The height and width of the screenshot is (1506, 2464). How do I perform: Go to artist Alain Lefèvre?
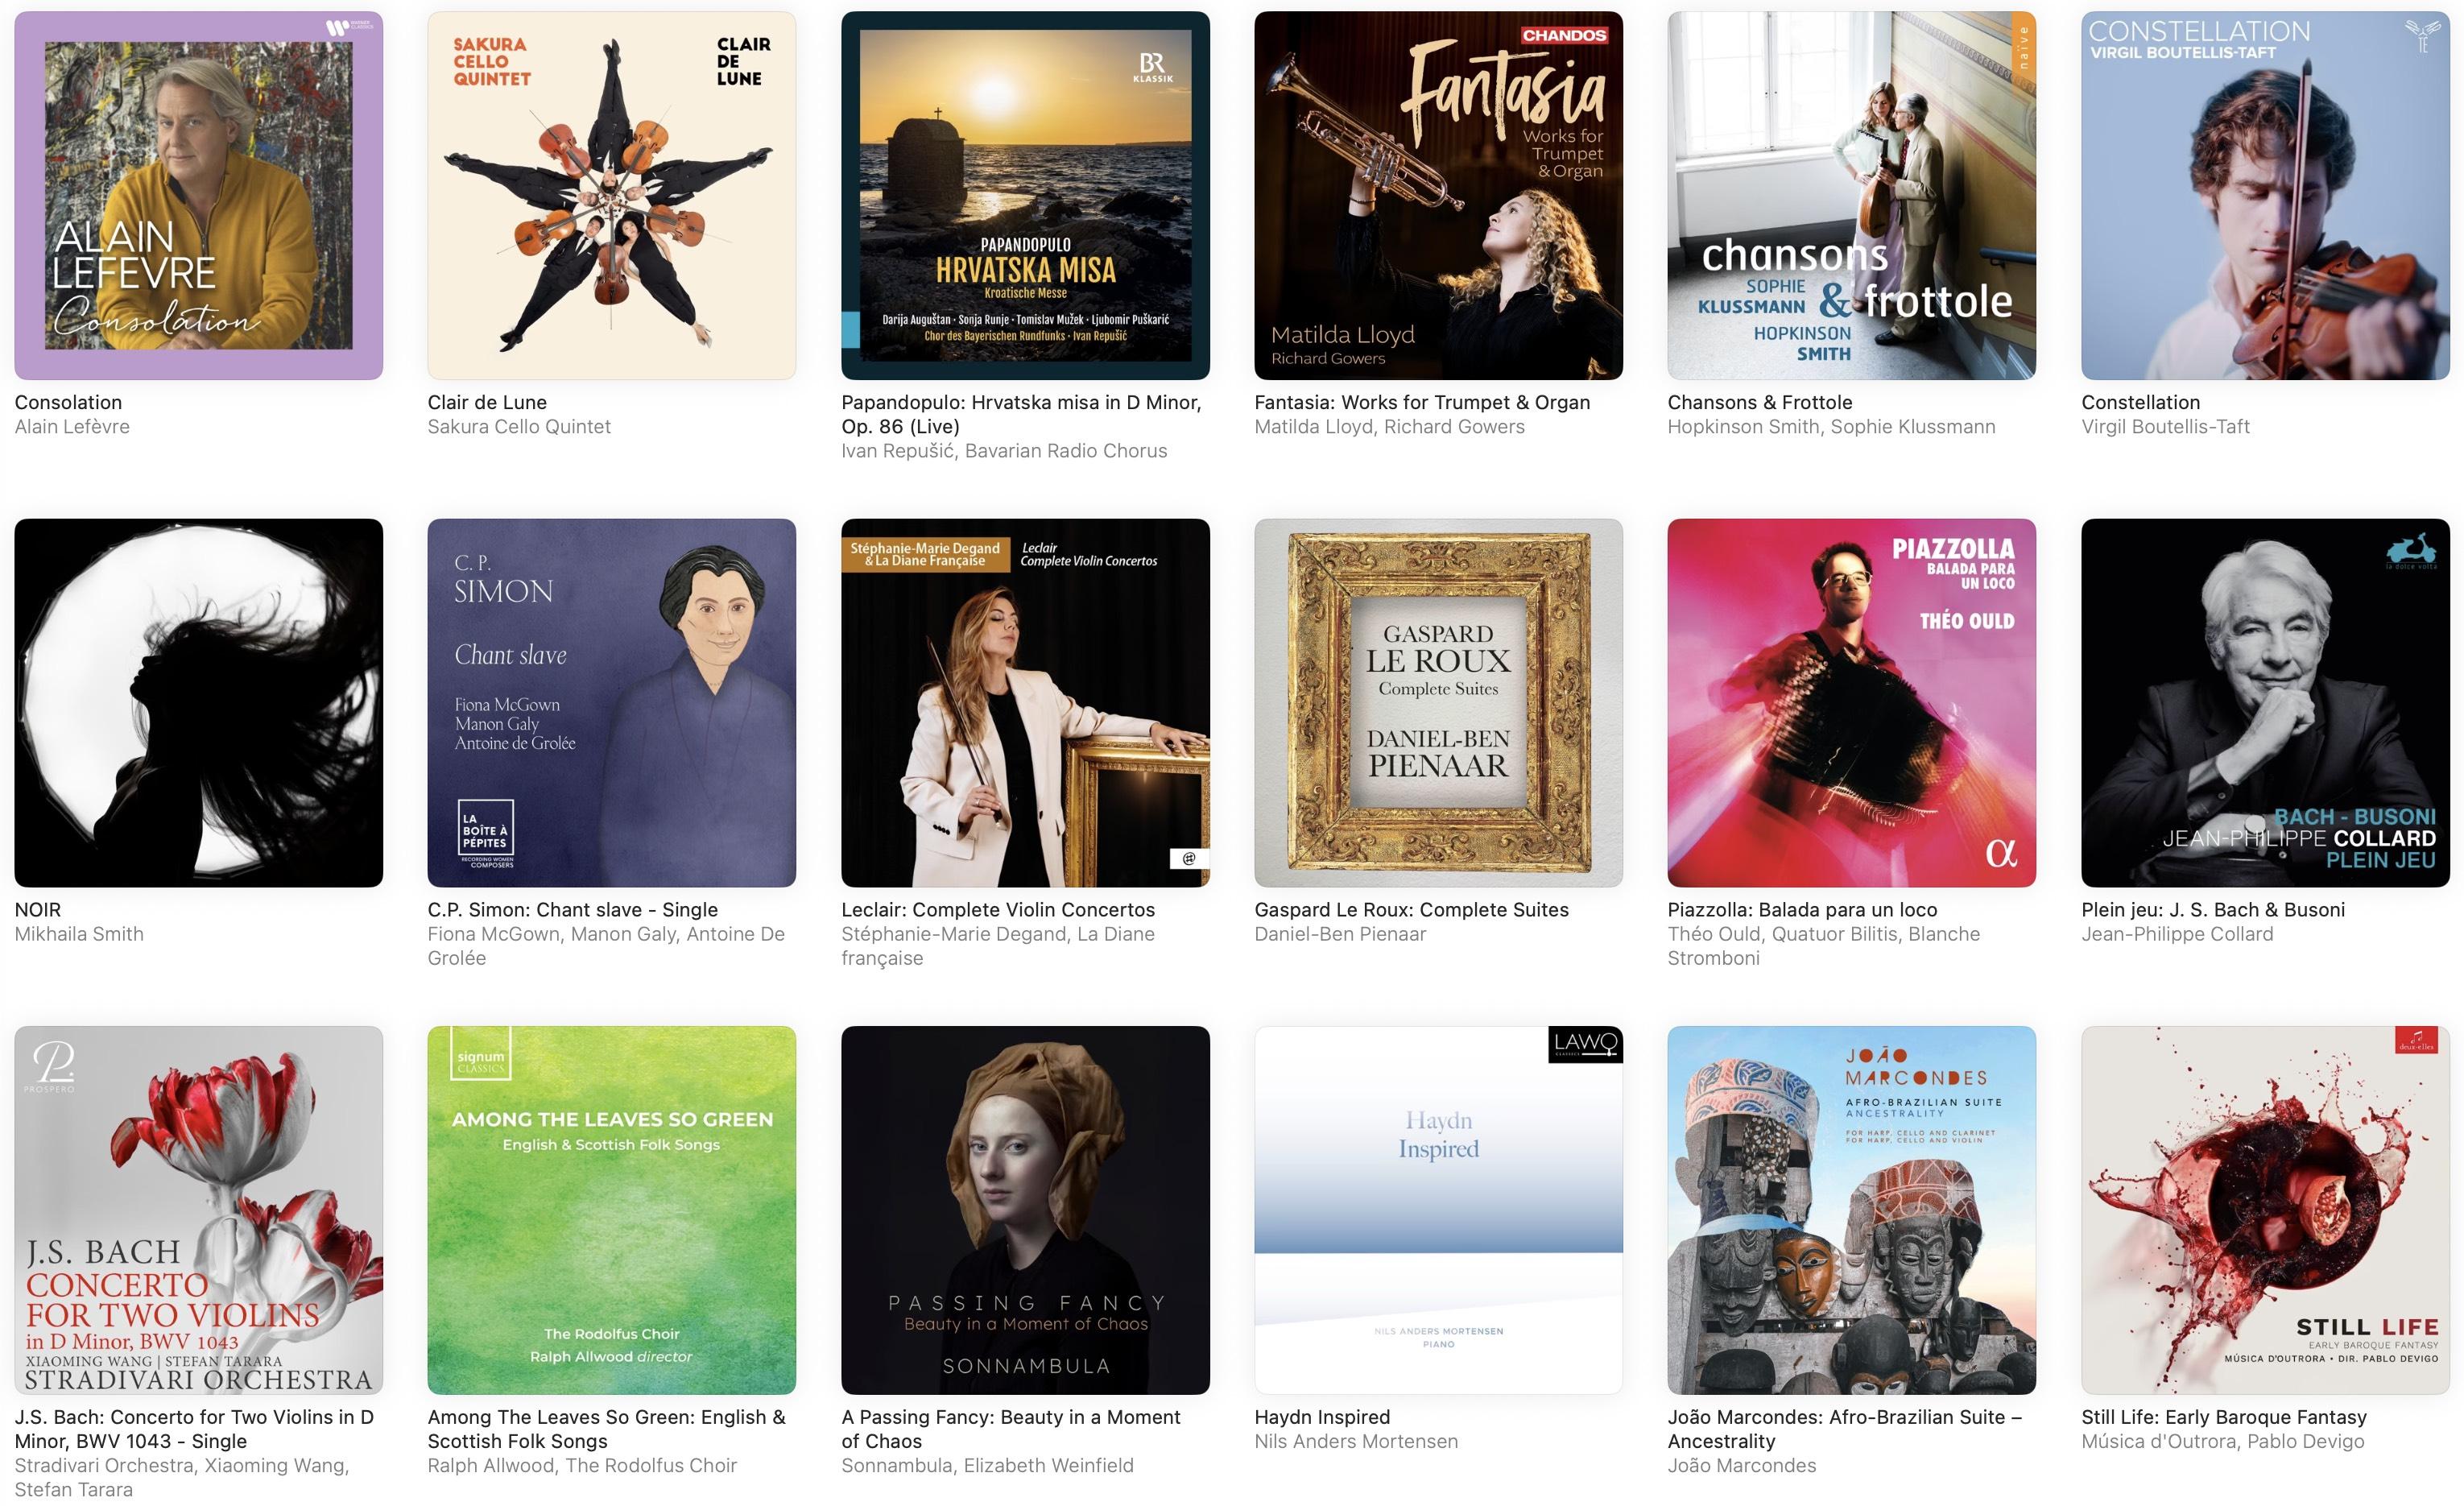[72, 426]
